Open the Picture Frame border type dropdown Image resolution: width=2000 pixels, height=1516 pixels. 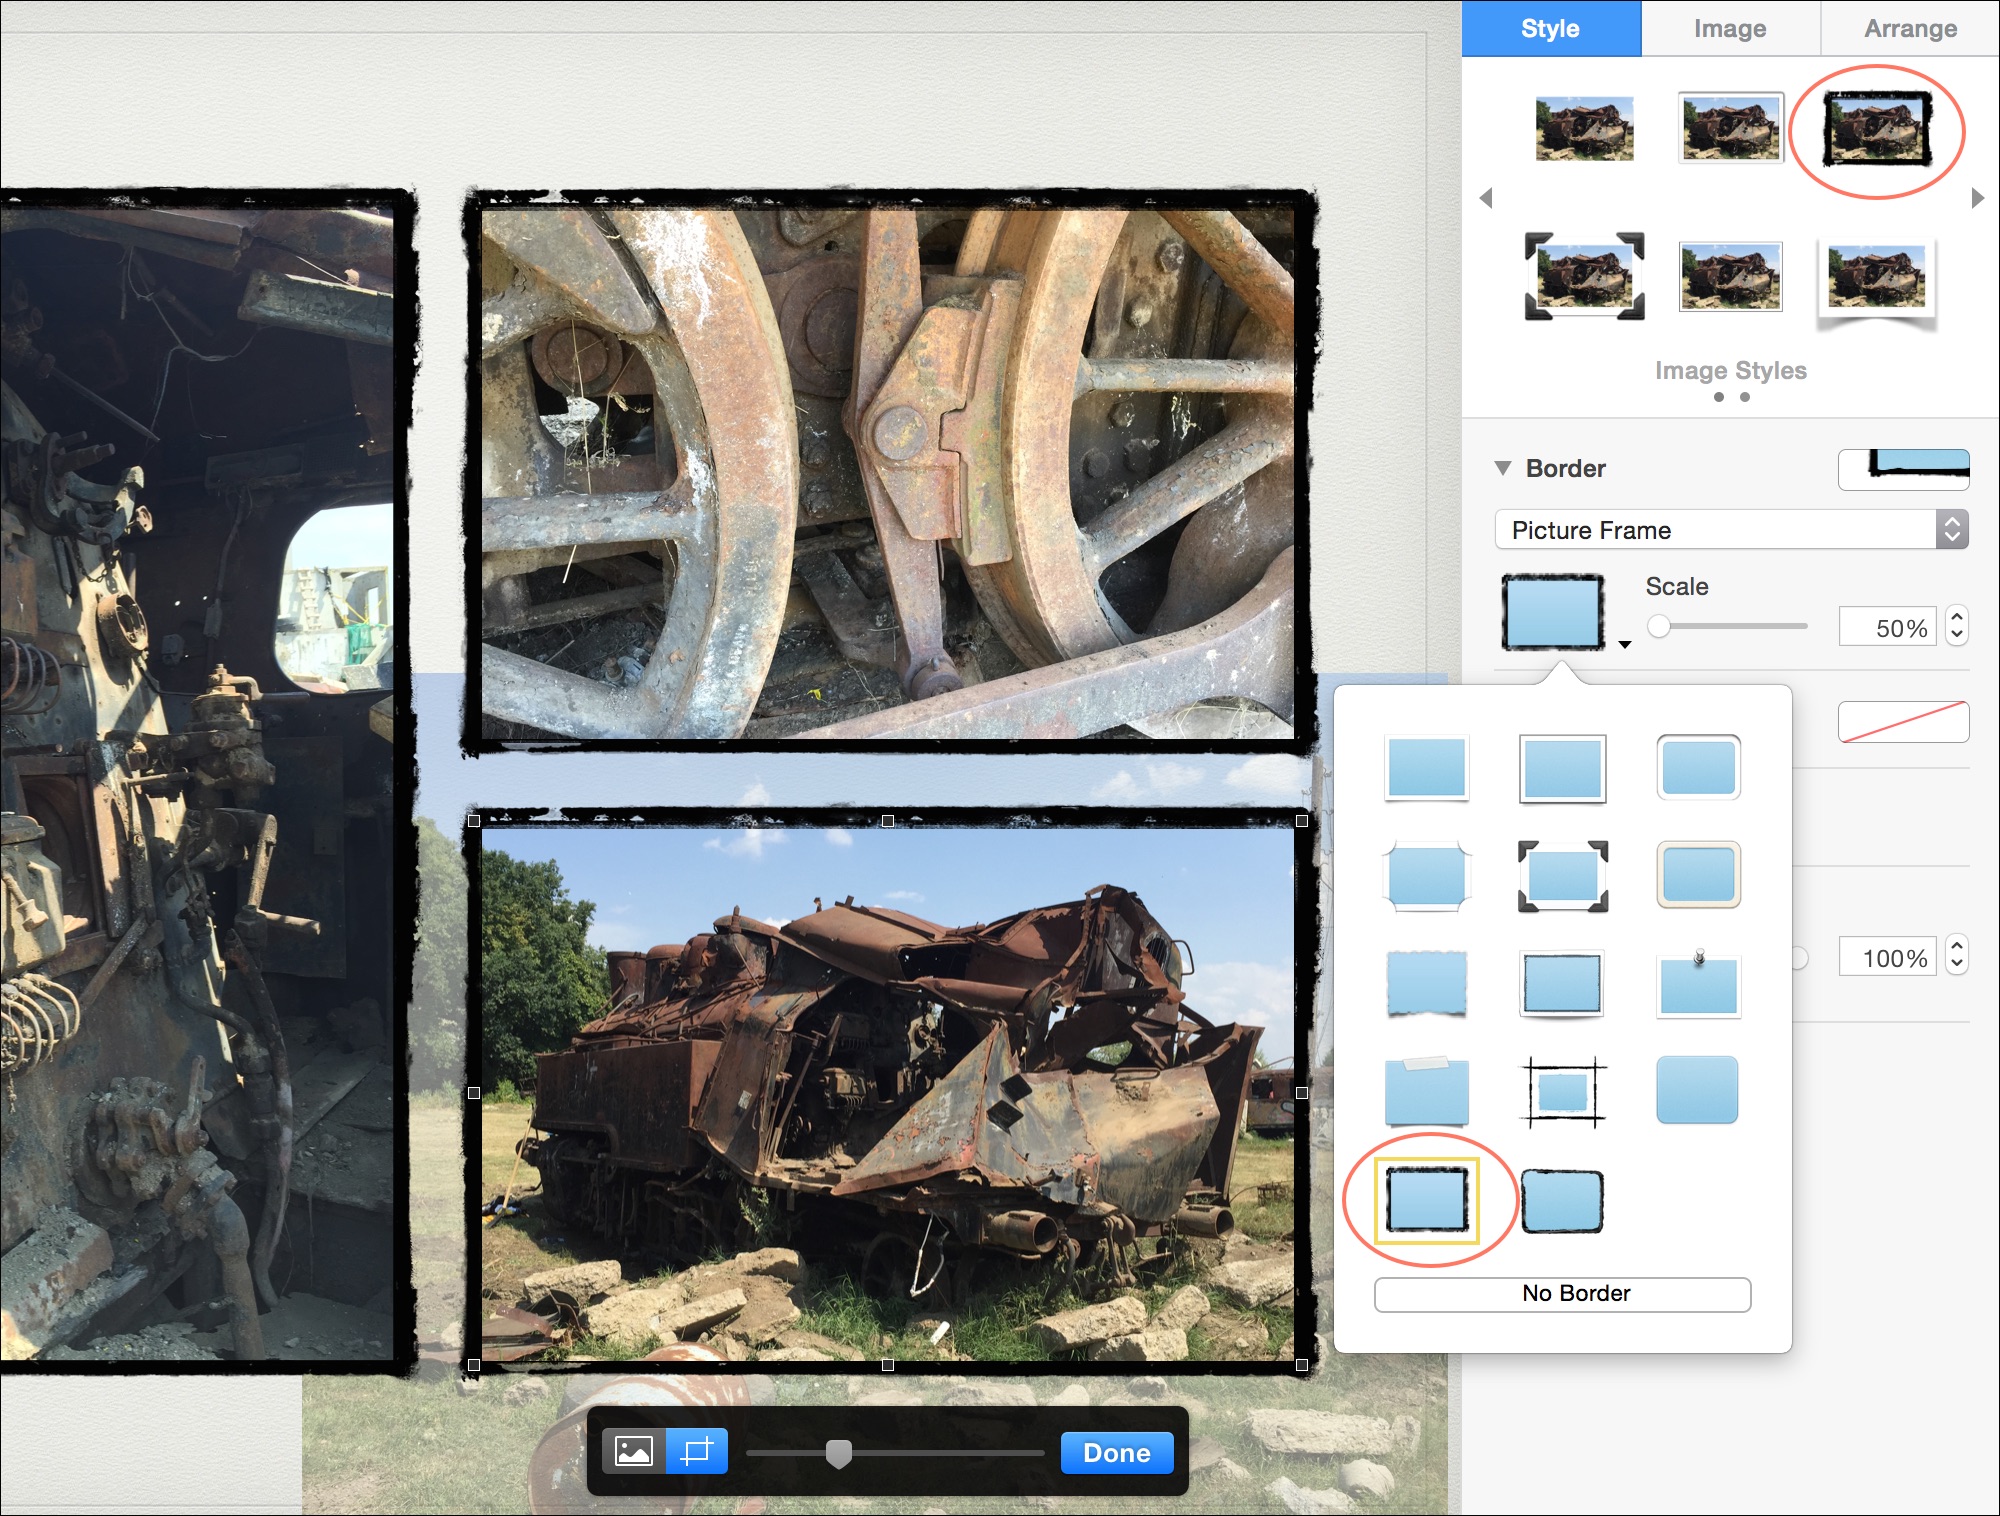click(x=1731, y=530)
